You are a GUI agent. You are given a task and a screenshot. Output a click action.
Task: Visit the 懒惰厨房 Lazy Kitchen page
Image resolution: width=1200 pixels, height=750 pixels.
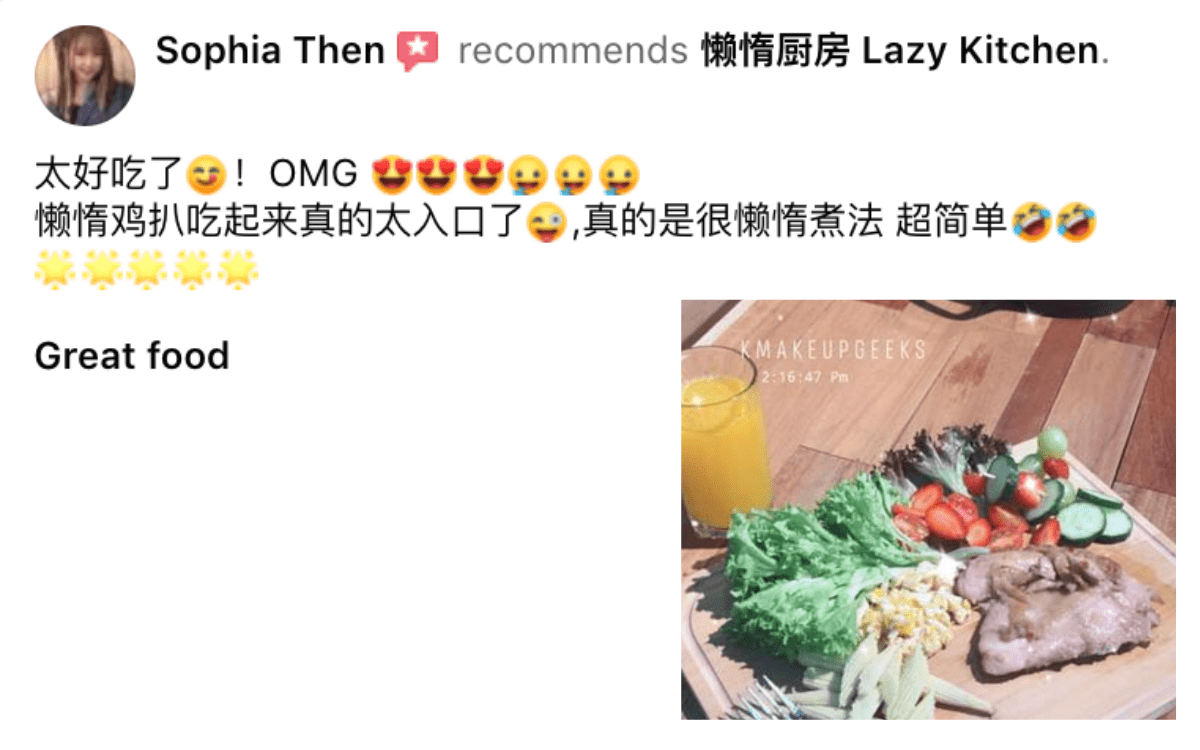pos(899,50)
